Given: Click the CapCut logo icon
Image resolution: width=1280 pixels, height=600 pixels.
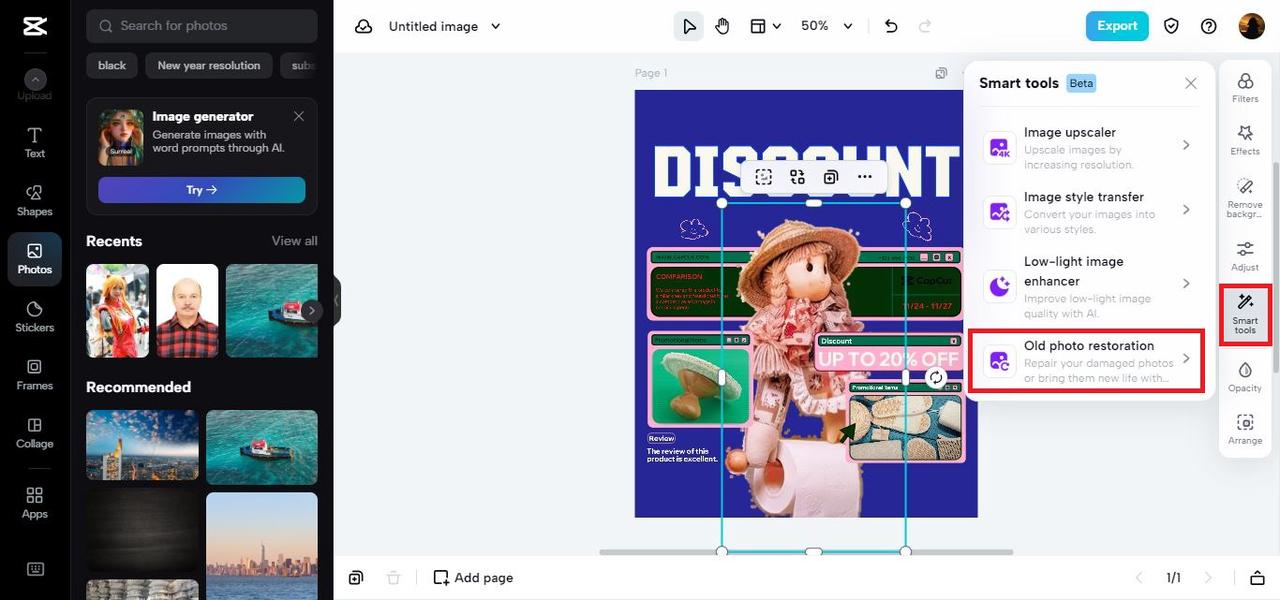Looking at the screenshot, I should point(35,26).
